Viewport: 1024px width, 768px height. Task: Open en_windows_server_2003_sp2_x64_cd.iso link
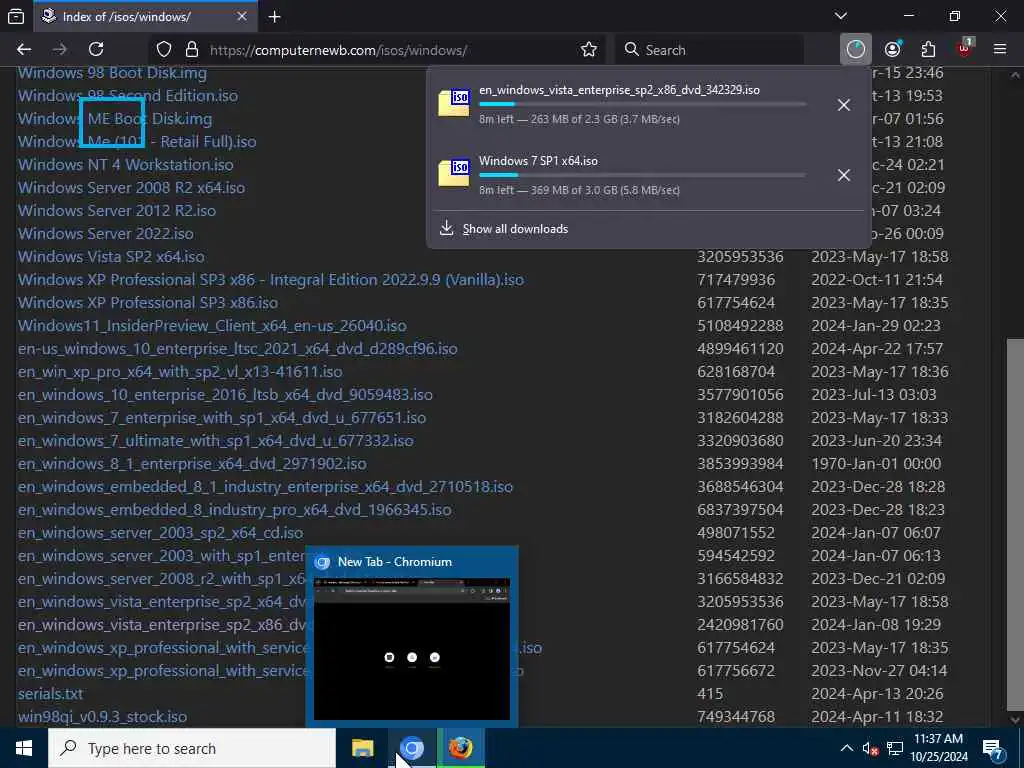click(x=161, y=532)
